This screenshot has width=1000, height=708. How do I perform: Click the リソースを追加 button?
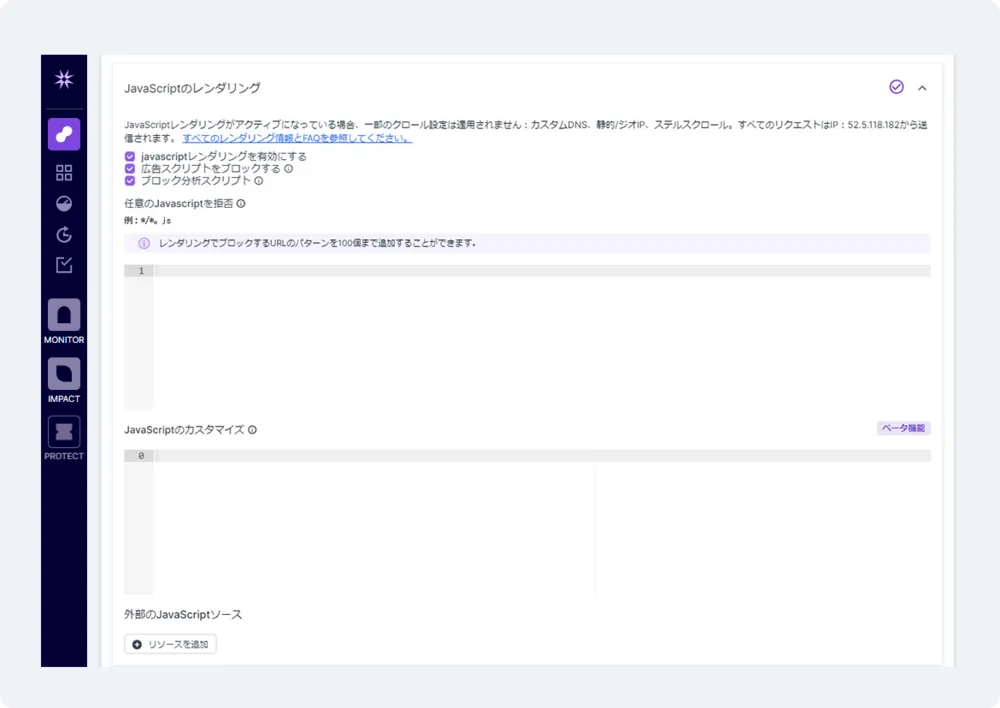coord(170,644)
